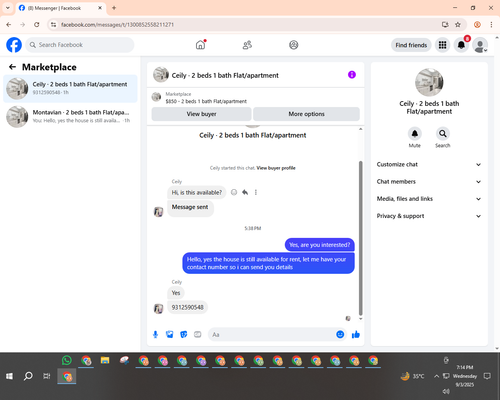Open Windows taskbar search
The width and height of the screenshot is (500, 400).
[28, 376]
